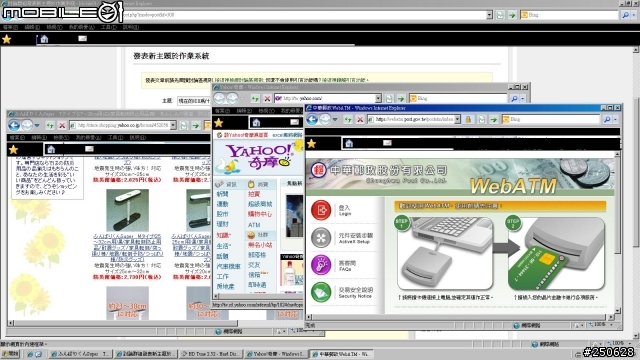The width and height of the screenshot is (640, 360).
Task: Click the home icon in Yahoo Japan shopping window
Action: 51,149
